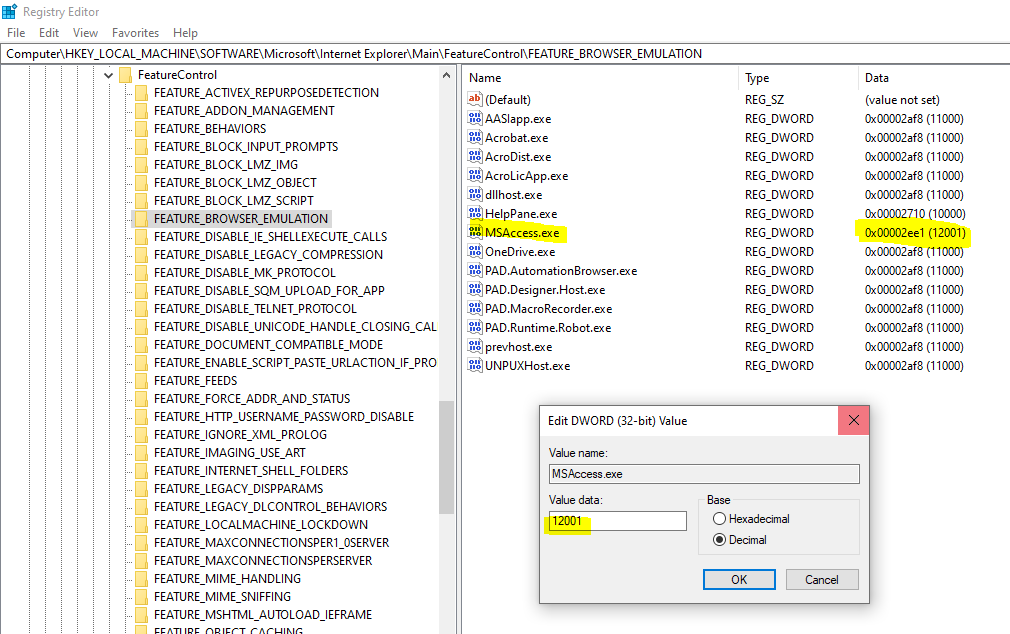Click the registry path address bar
Image resolution: width=1010 pixels, height=634 pixels.
point(505,53)
